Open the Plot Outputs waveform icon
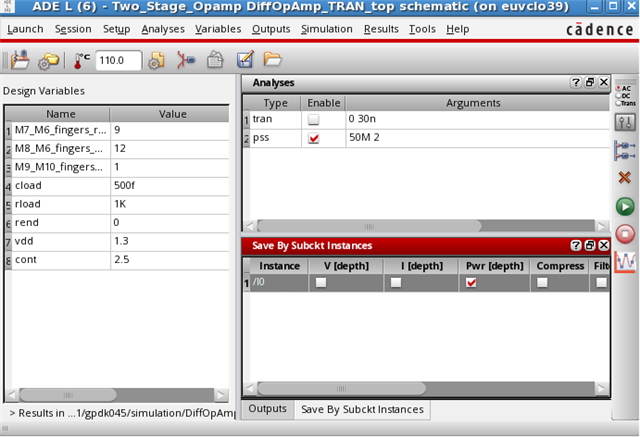This screenshot has height=437, width=640. (x=625, y=261)
